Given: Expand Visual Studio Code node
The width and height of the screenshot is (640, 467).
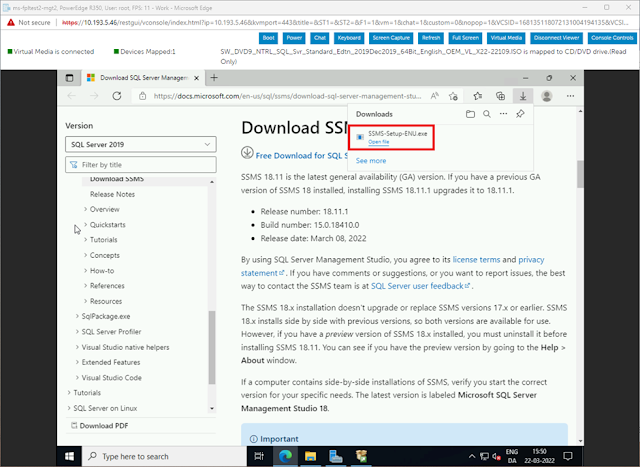Looking at the screenshot, I should (x=77, y=378).
